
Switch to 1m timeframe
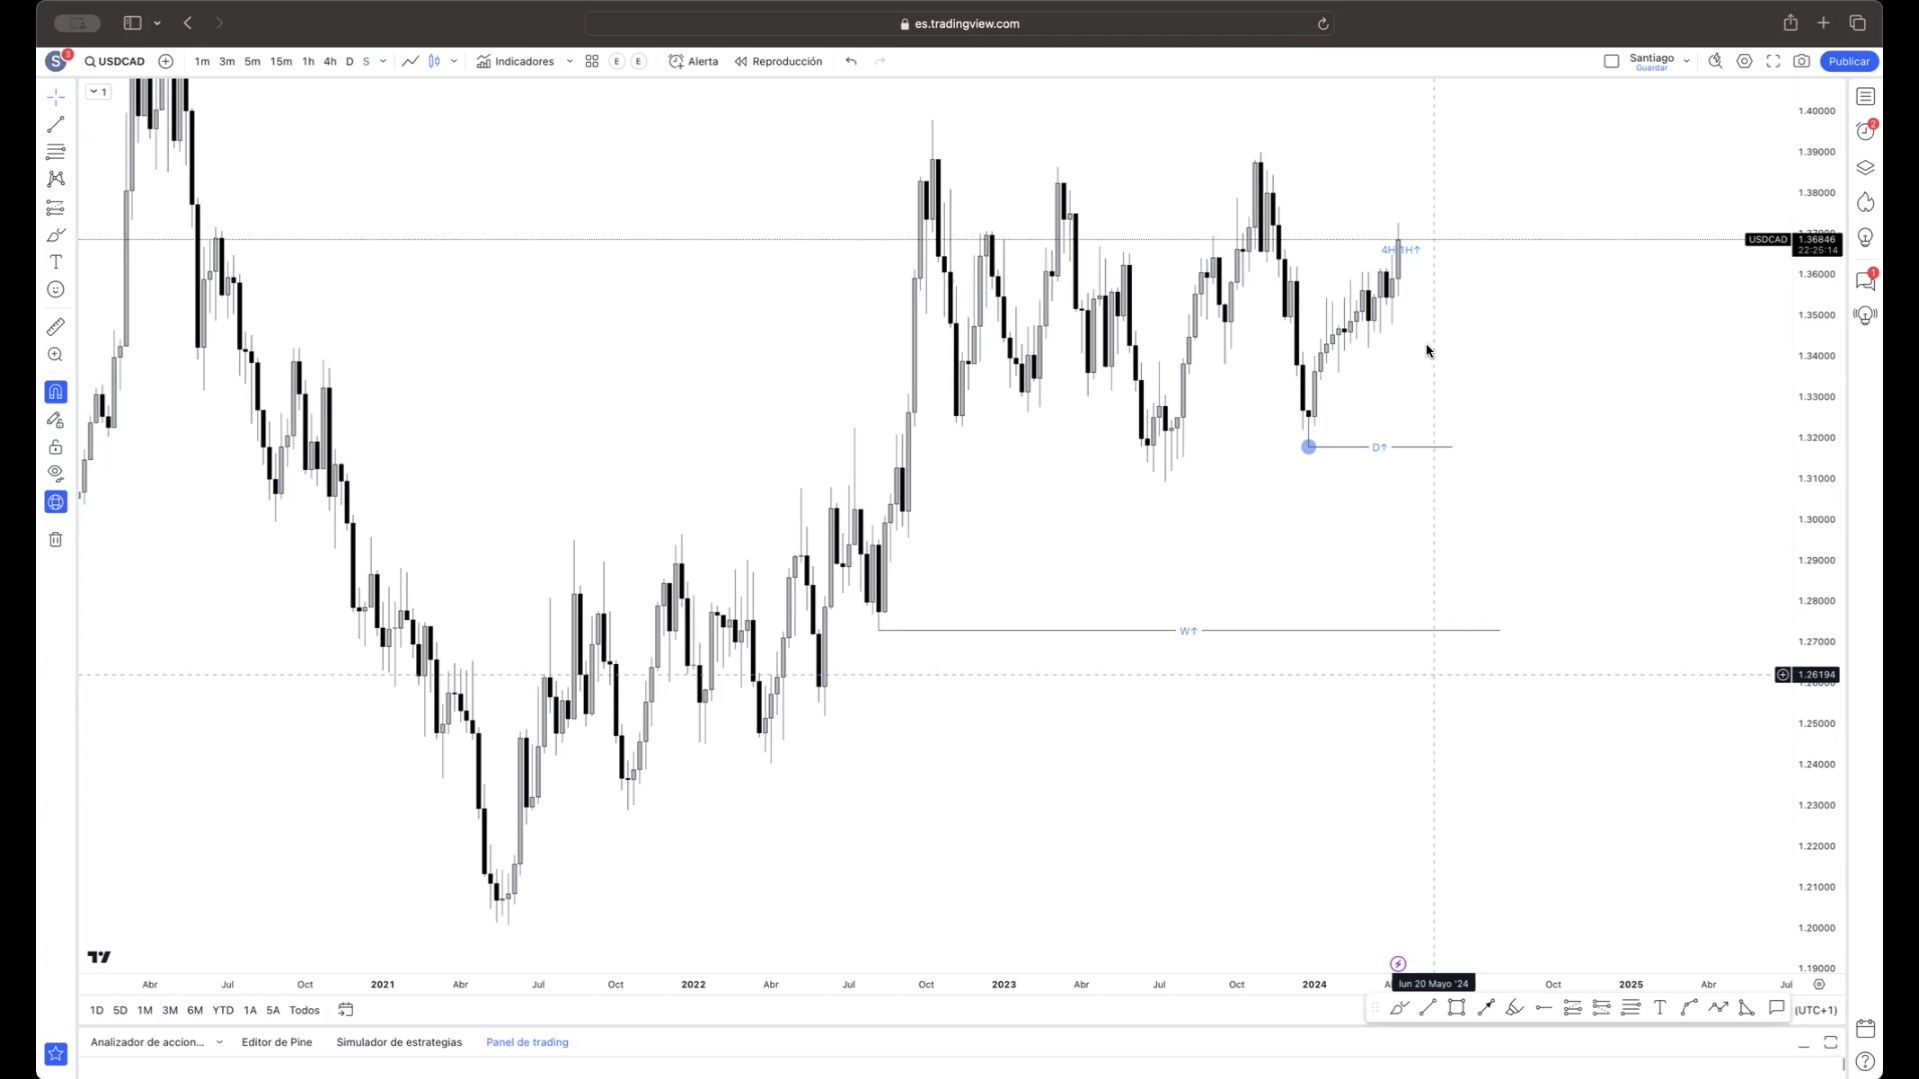202,62
